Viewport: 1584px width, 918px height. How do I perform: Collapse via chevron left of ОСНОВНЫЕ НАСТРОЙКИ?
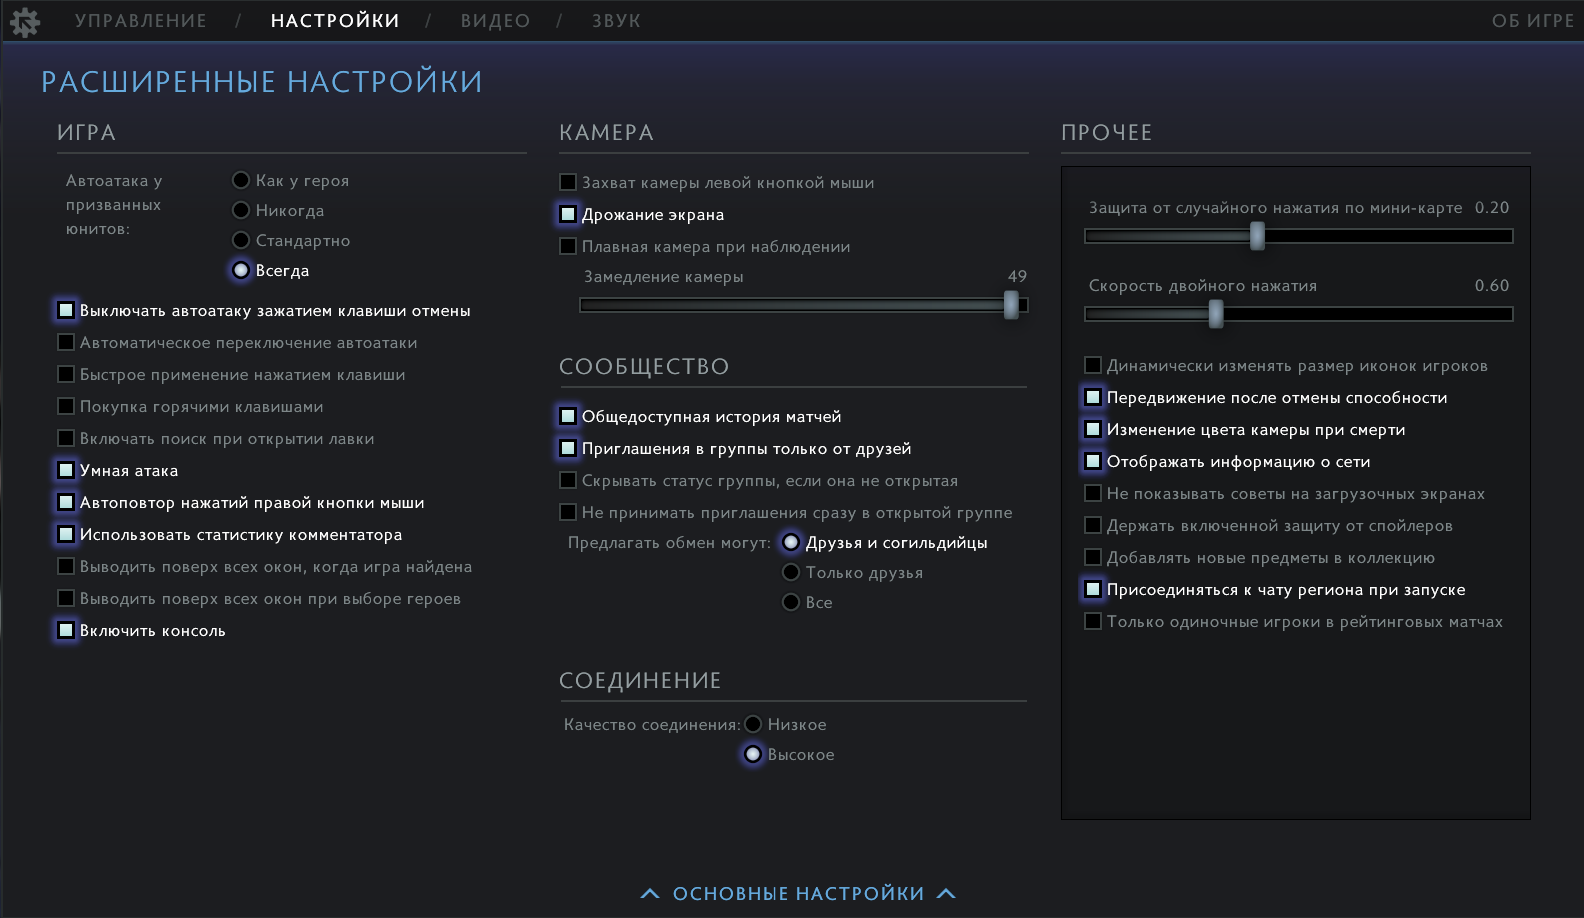[x=650, y=893]
